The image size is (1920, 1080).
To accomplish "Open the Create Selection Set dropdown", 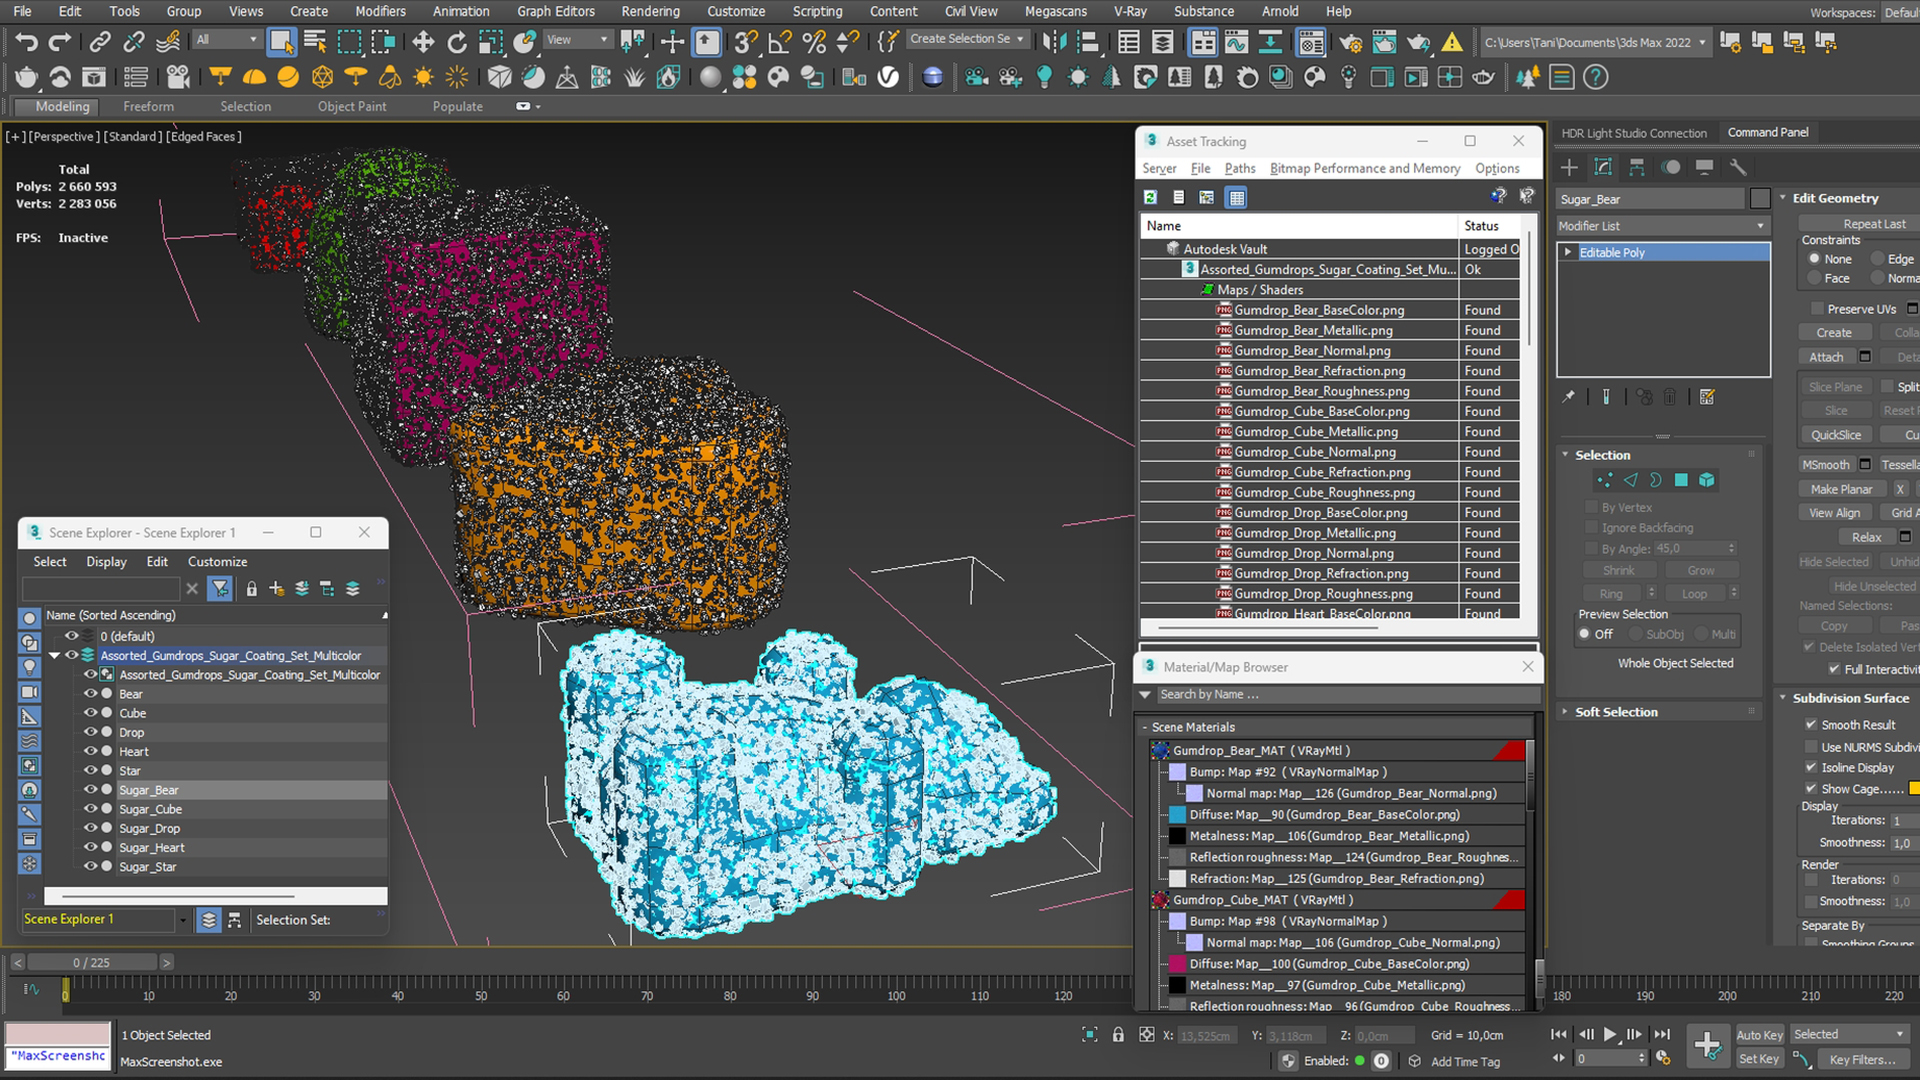I will coord(967,39).
